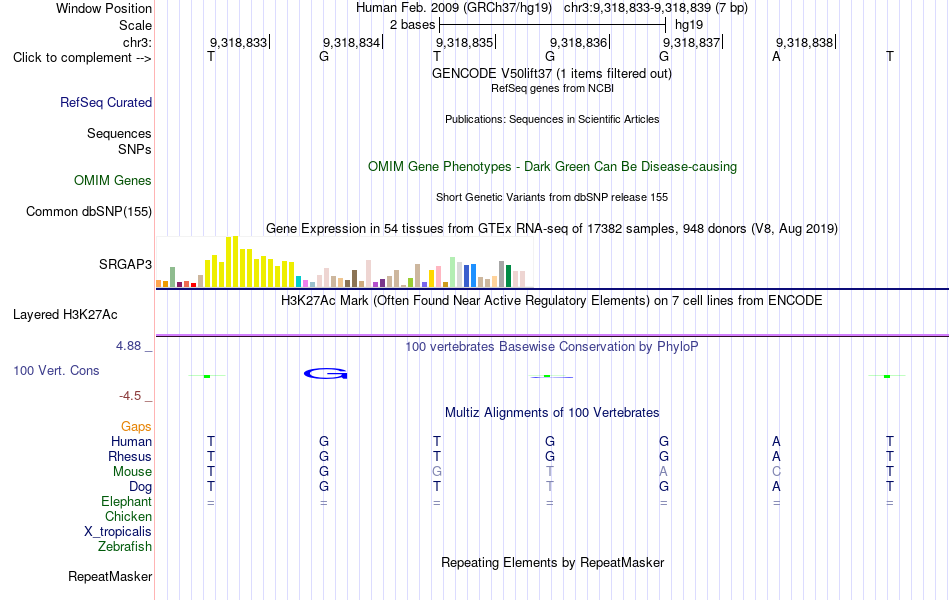The height and width of the screenshot is (600, 950).
Task: Click the 'Click to complement -->' label
Action: (x=82, y=58)
